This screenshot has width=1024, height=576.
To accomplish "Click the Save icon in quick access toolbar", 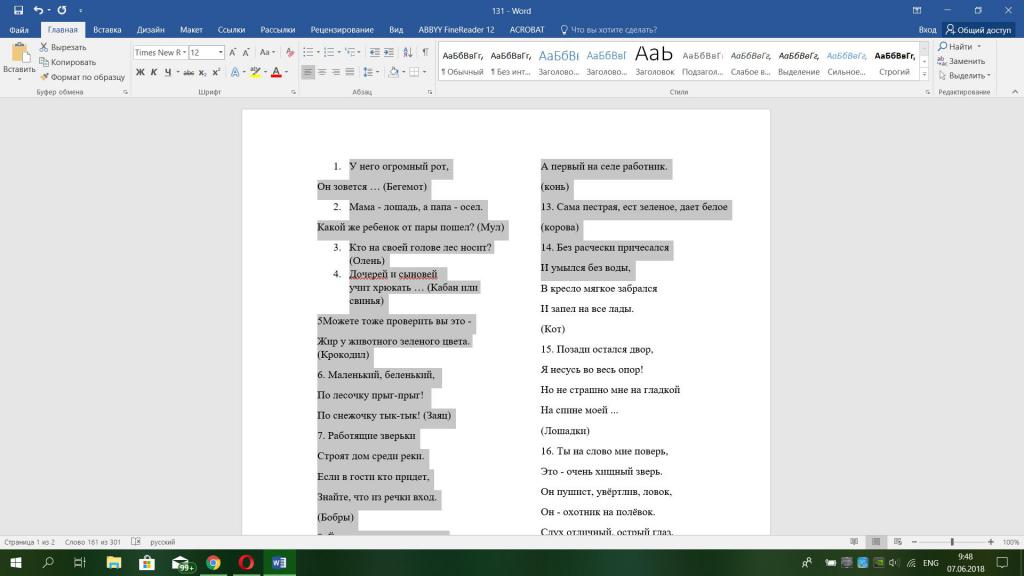I will pos(18,11).
